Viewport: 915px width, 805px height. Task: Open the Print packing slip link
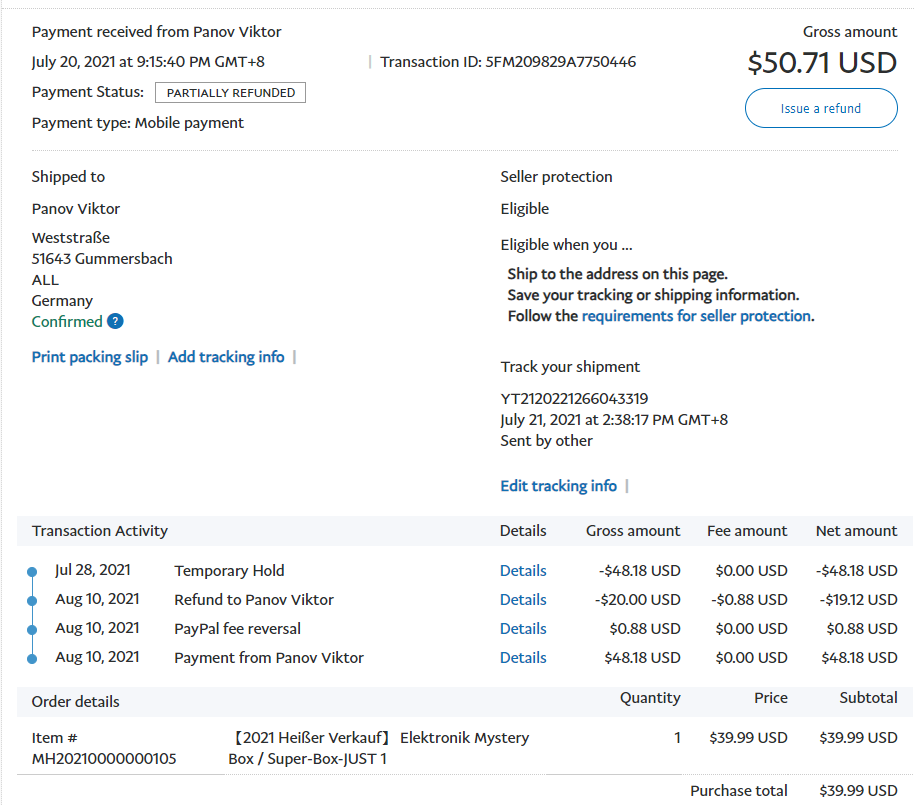click(x=90, y=357)
